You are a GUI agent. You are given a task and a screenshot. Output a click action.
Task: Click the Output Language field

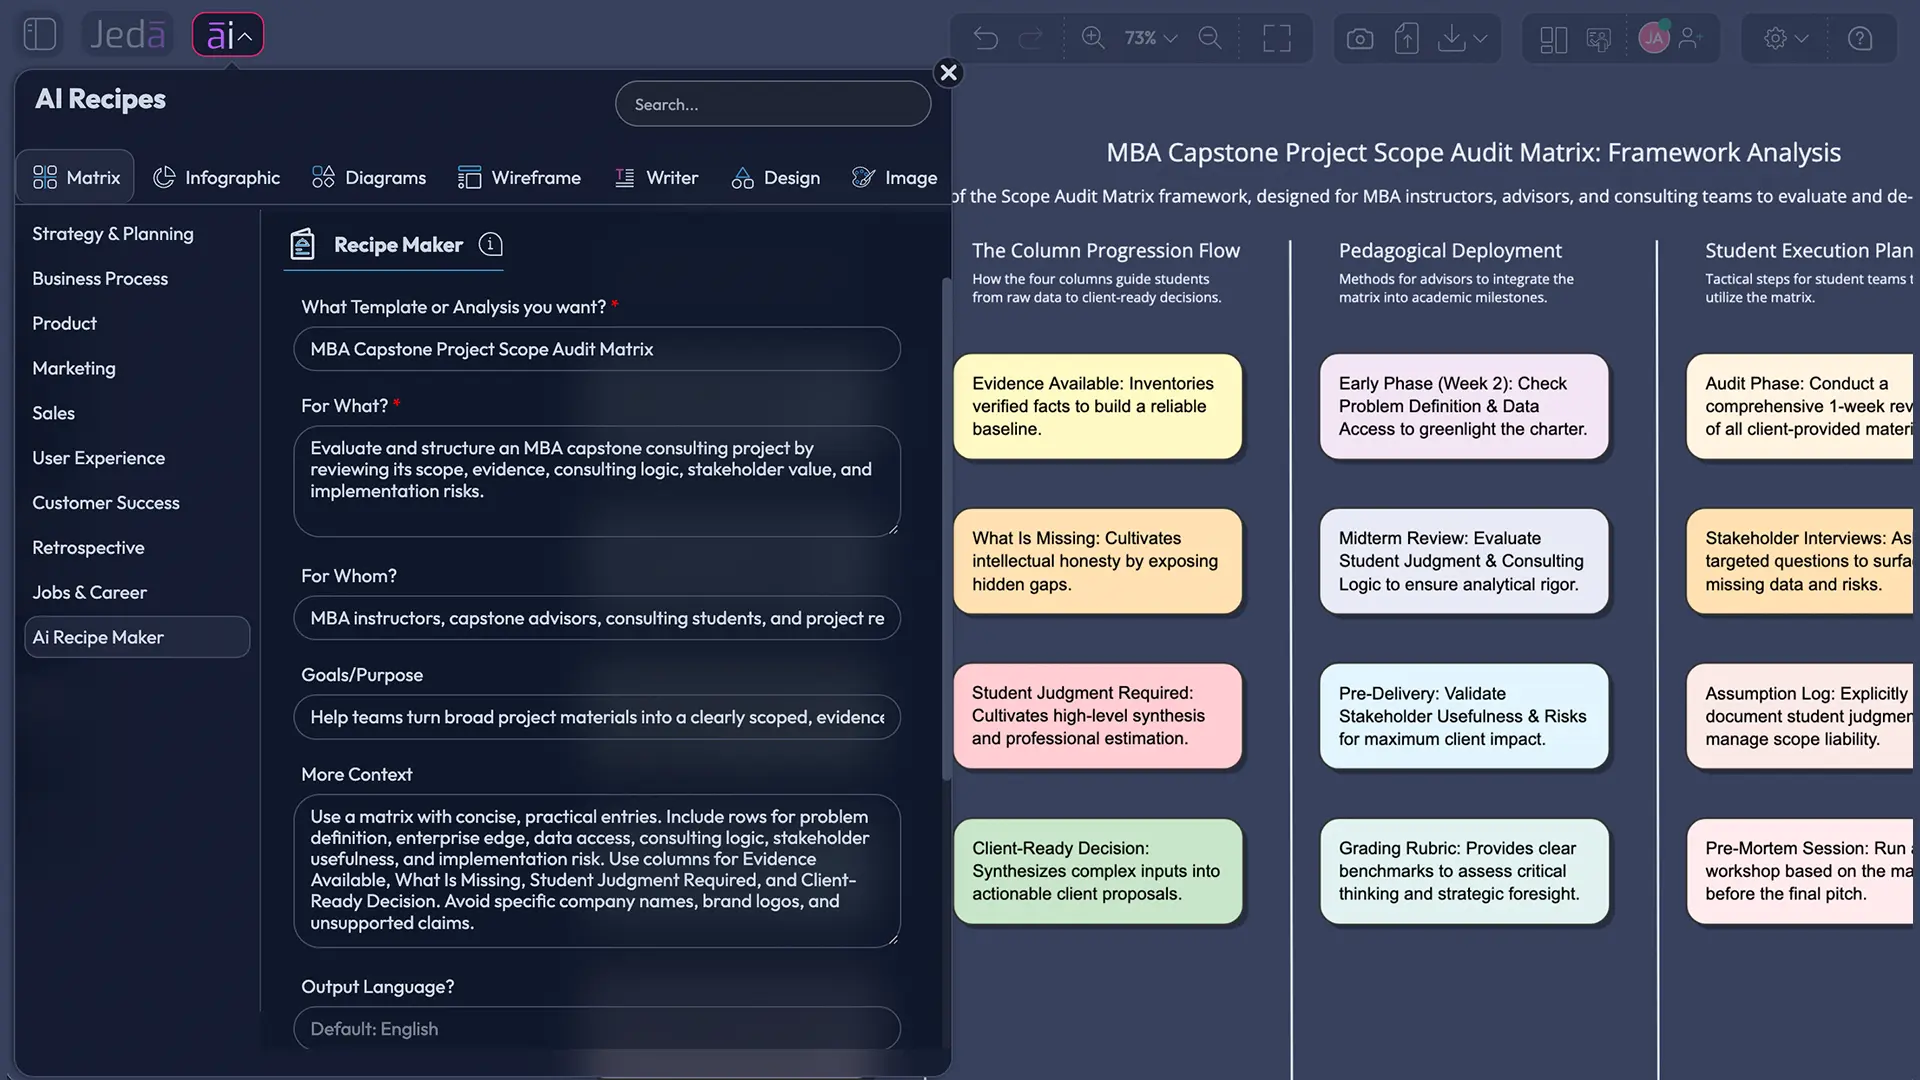pos(597,1028)
